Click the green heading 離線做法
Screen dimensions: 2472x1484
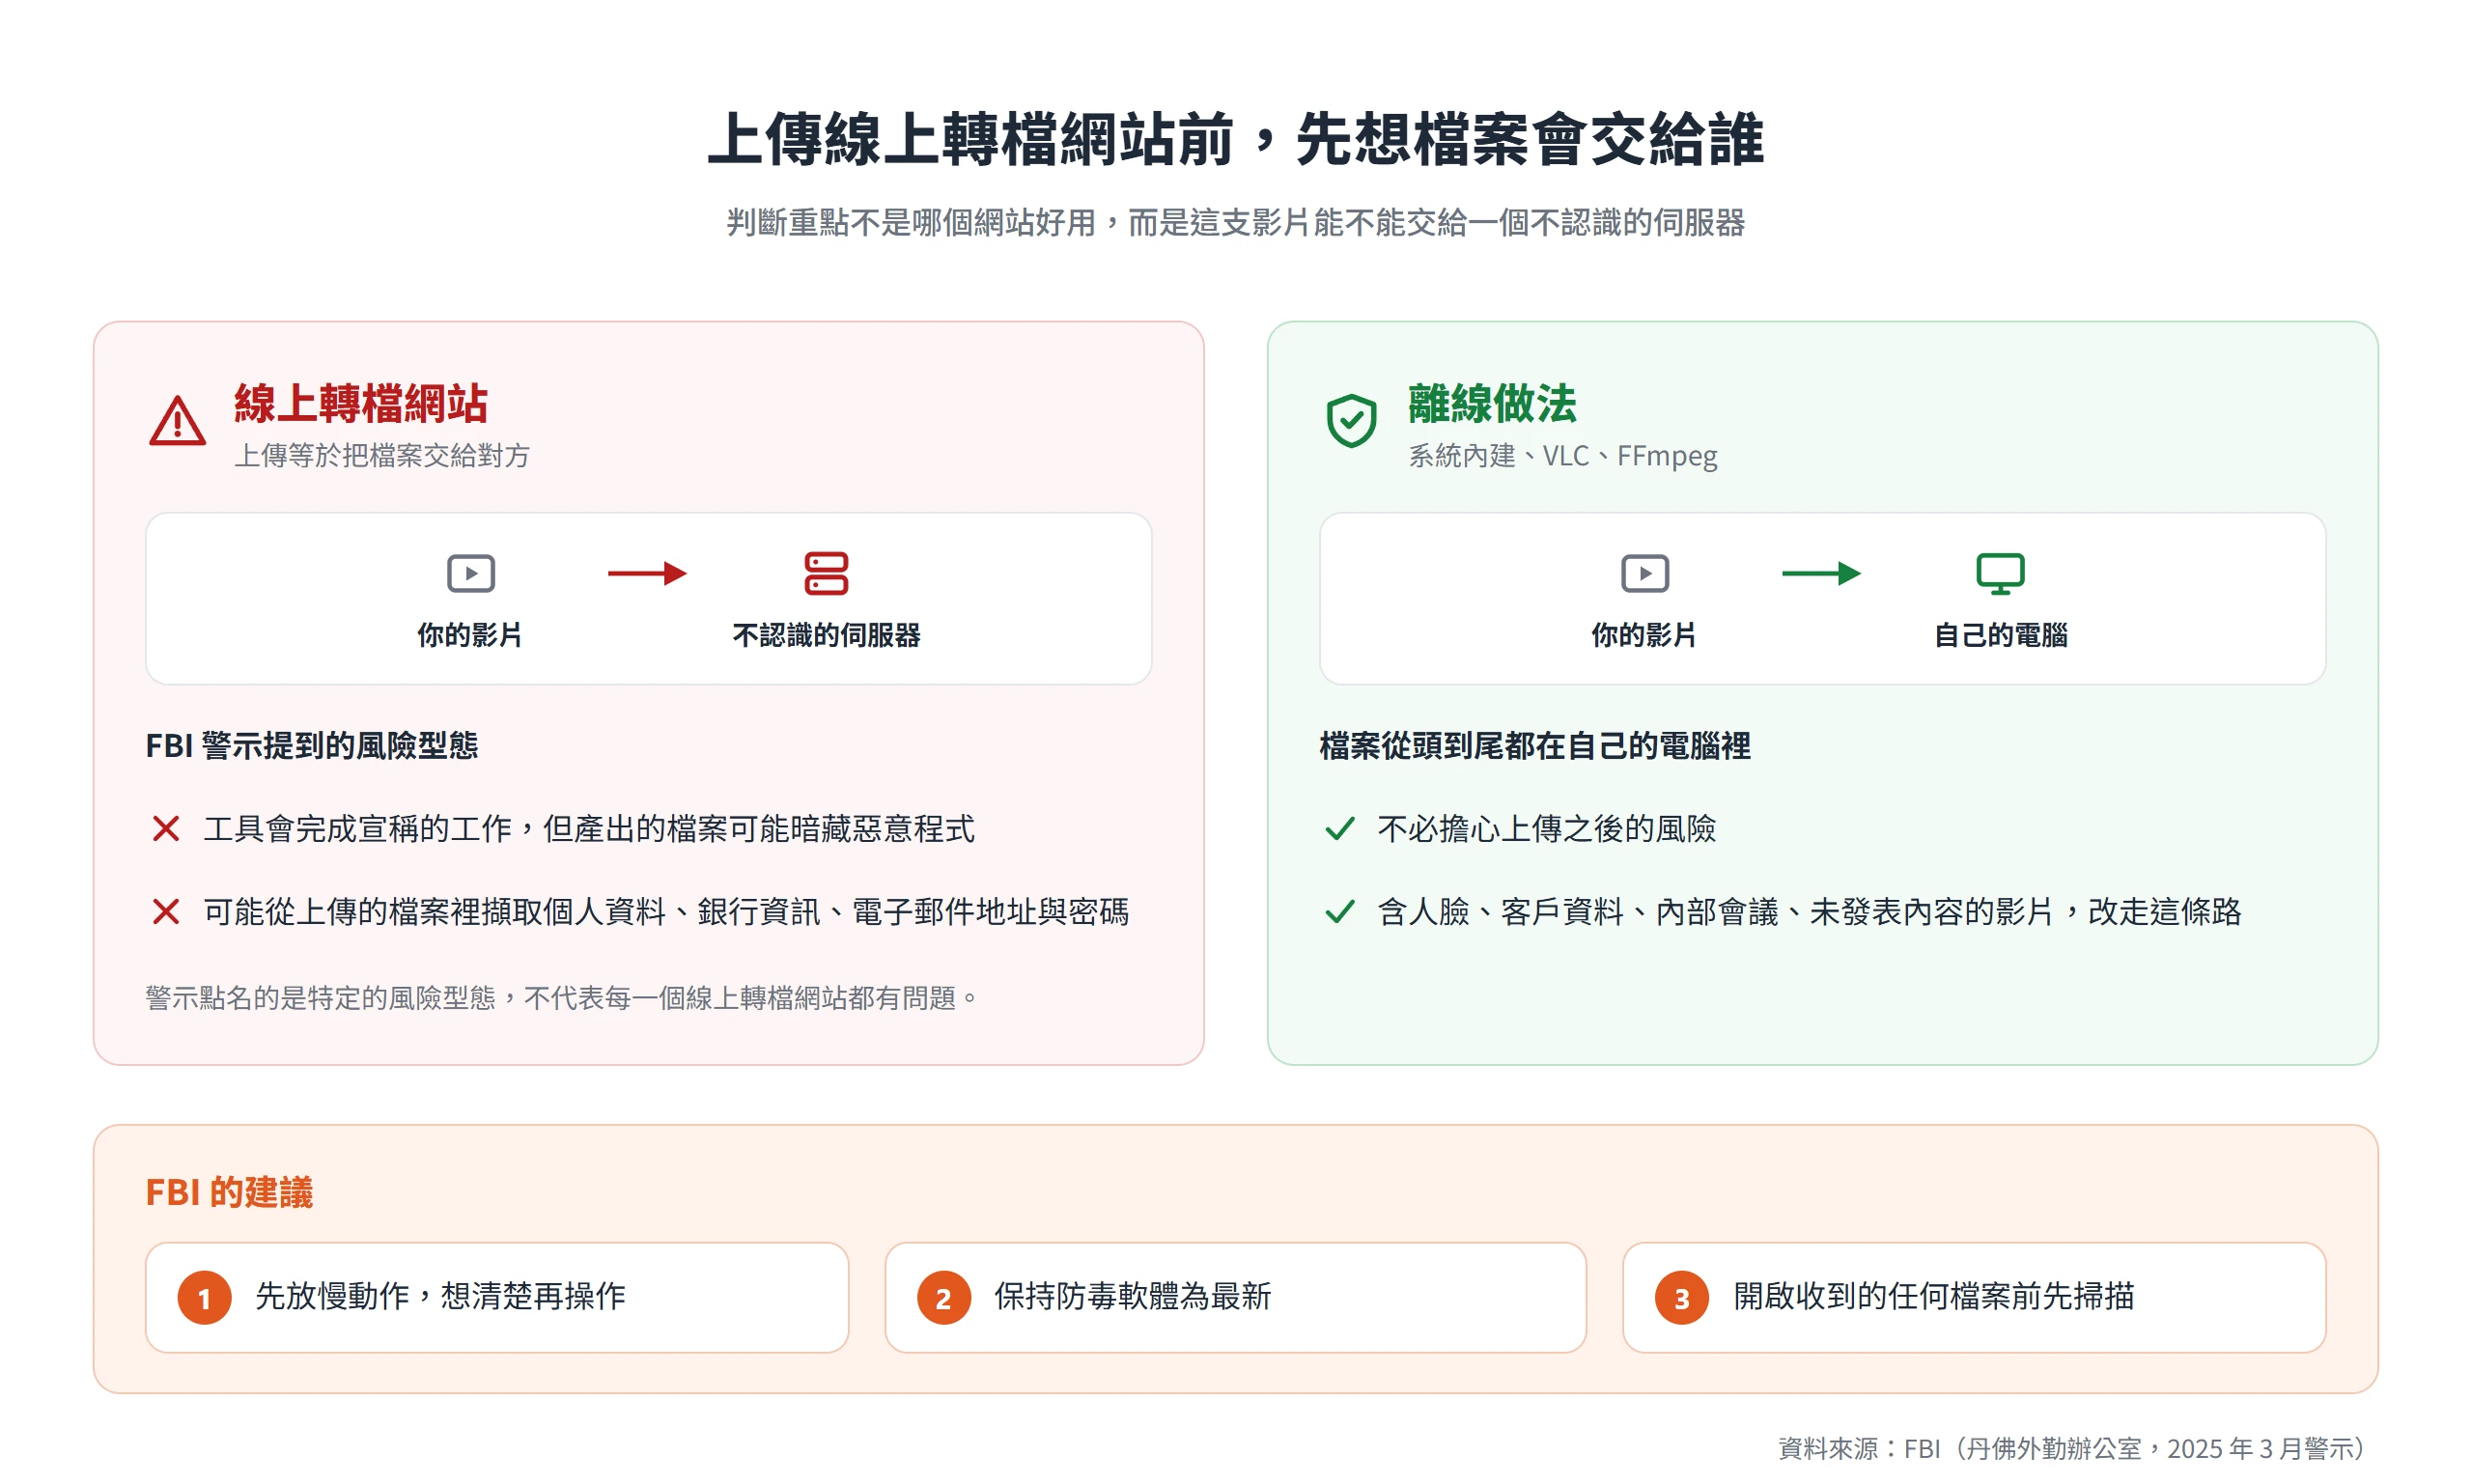coord(1492,403)
